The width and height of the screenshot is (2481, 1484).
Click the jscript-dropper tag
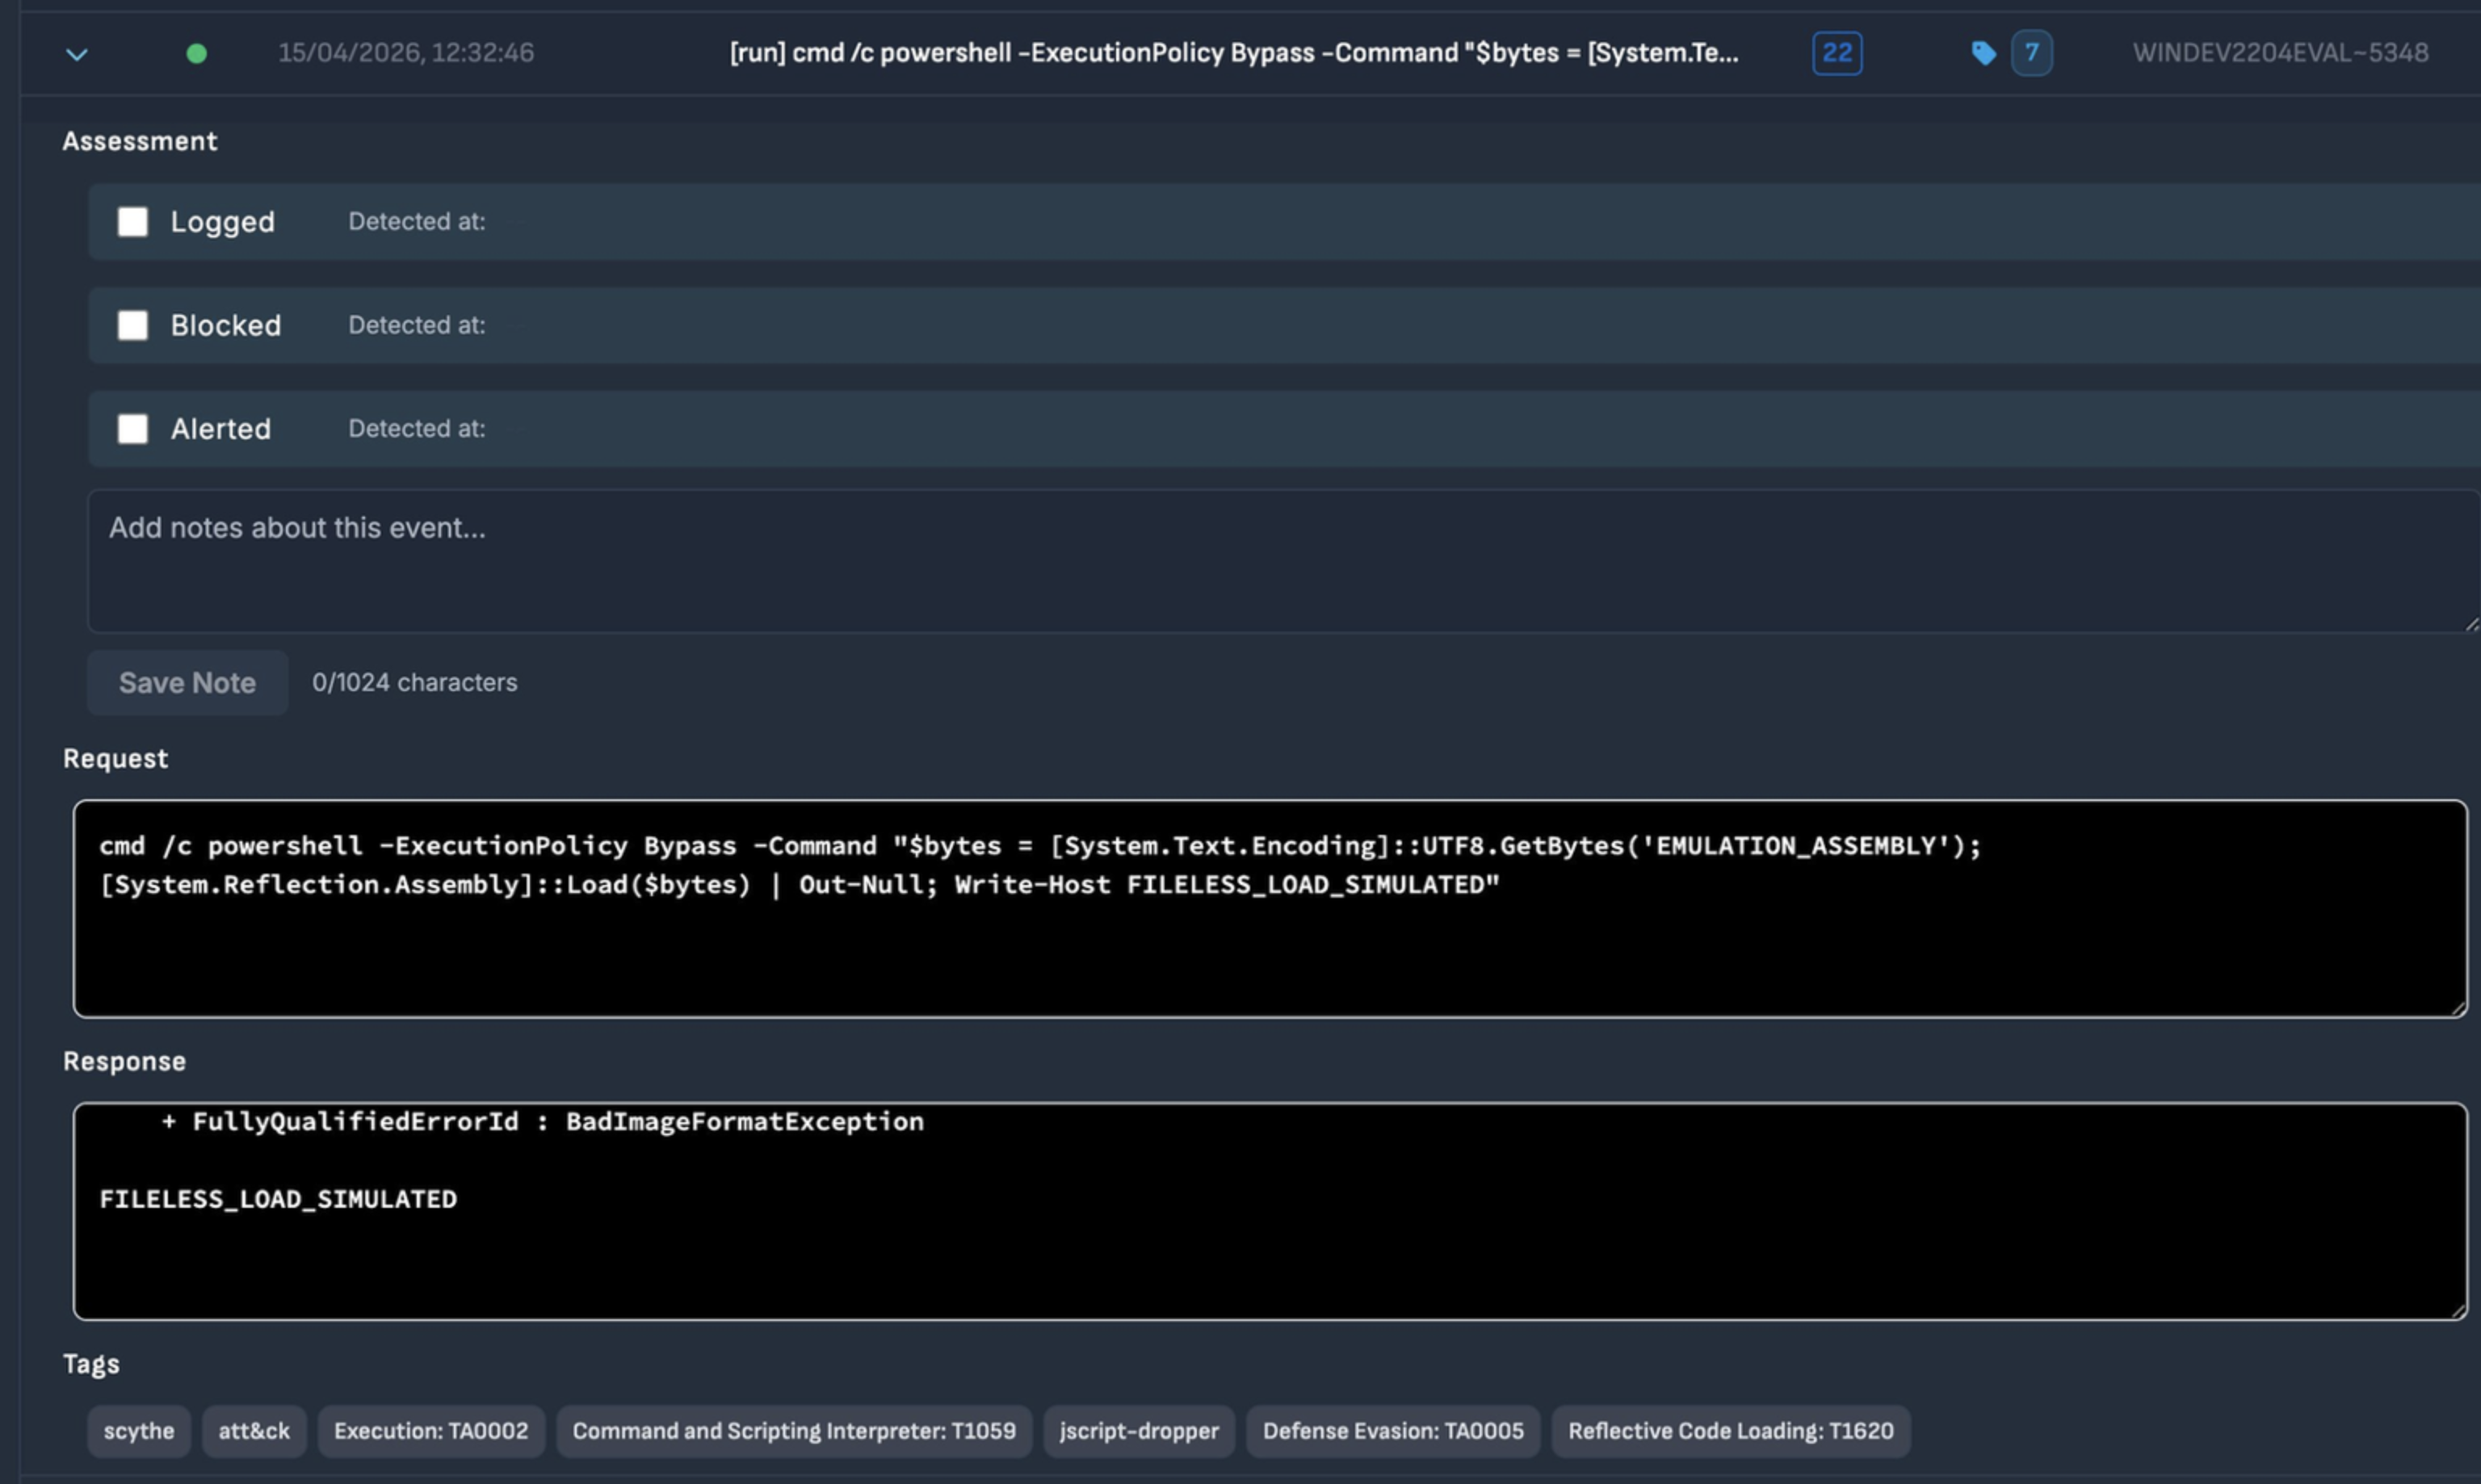(x=1139, y=1431)
